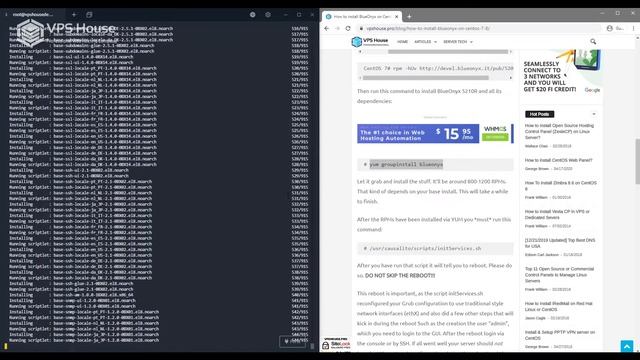This screenshot has width=640, height=360.
Task: Click author 'George Brown' under CentOS Web Panel post
Action: click(536, 169)
